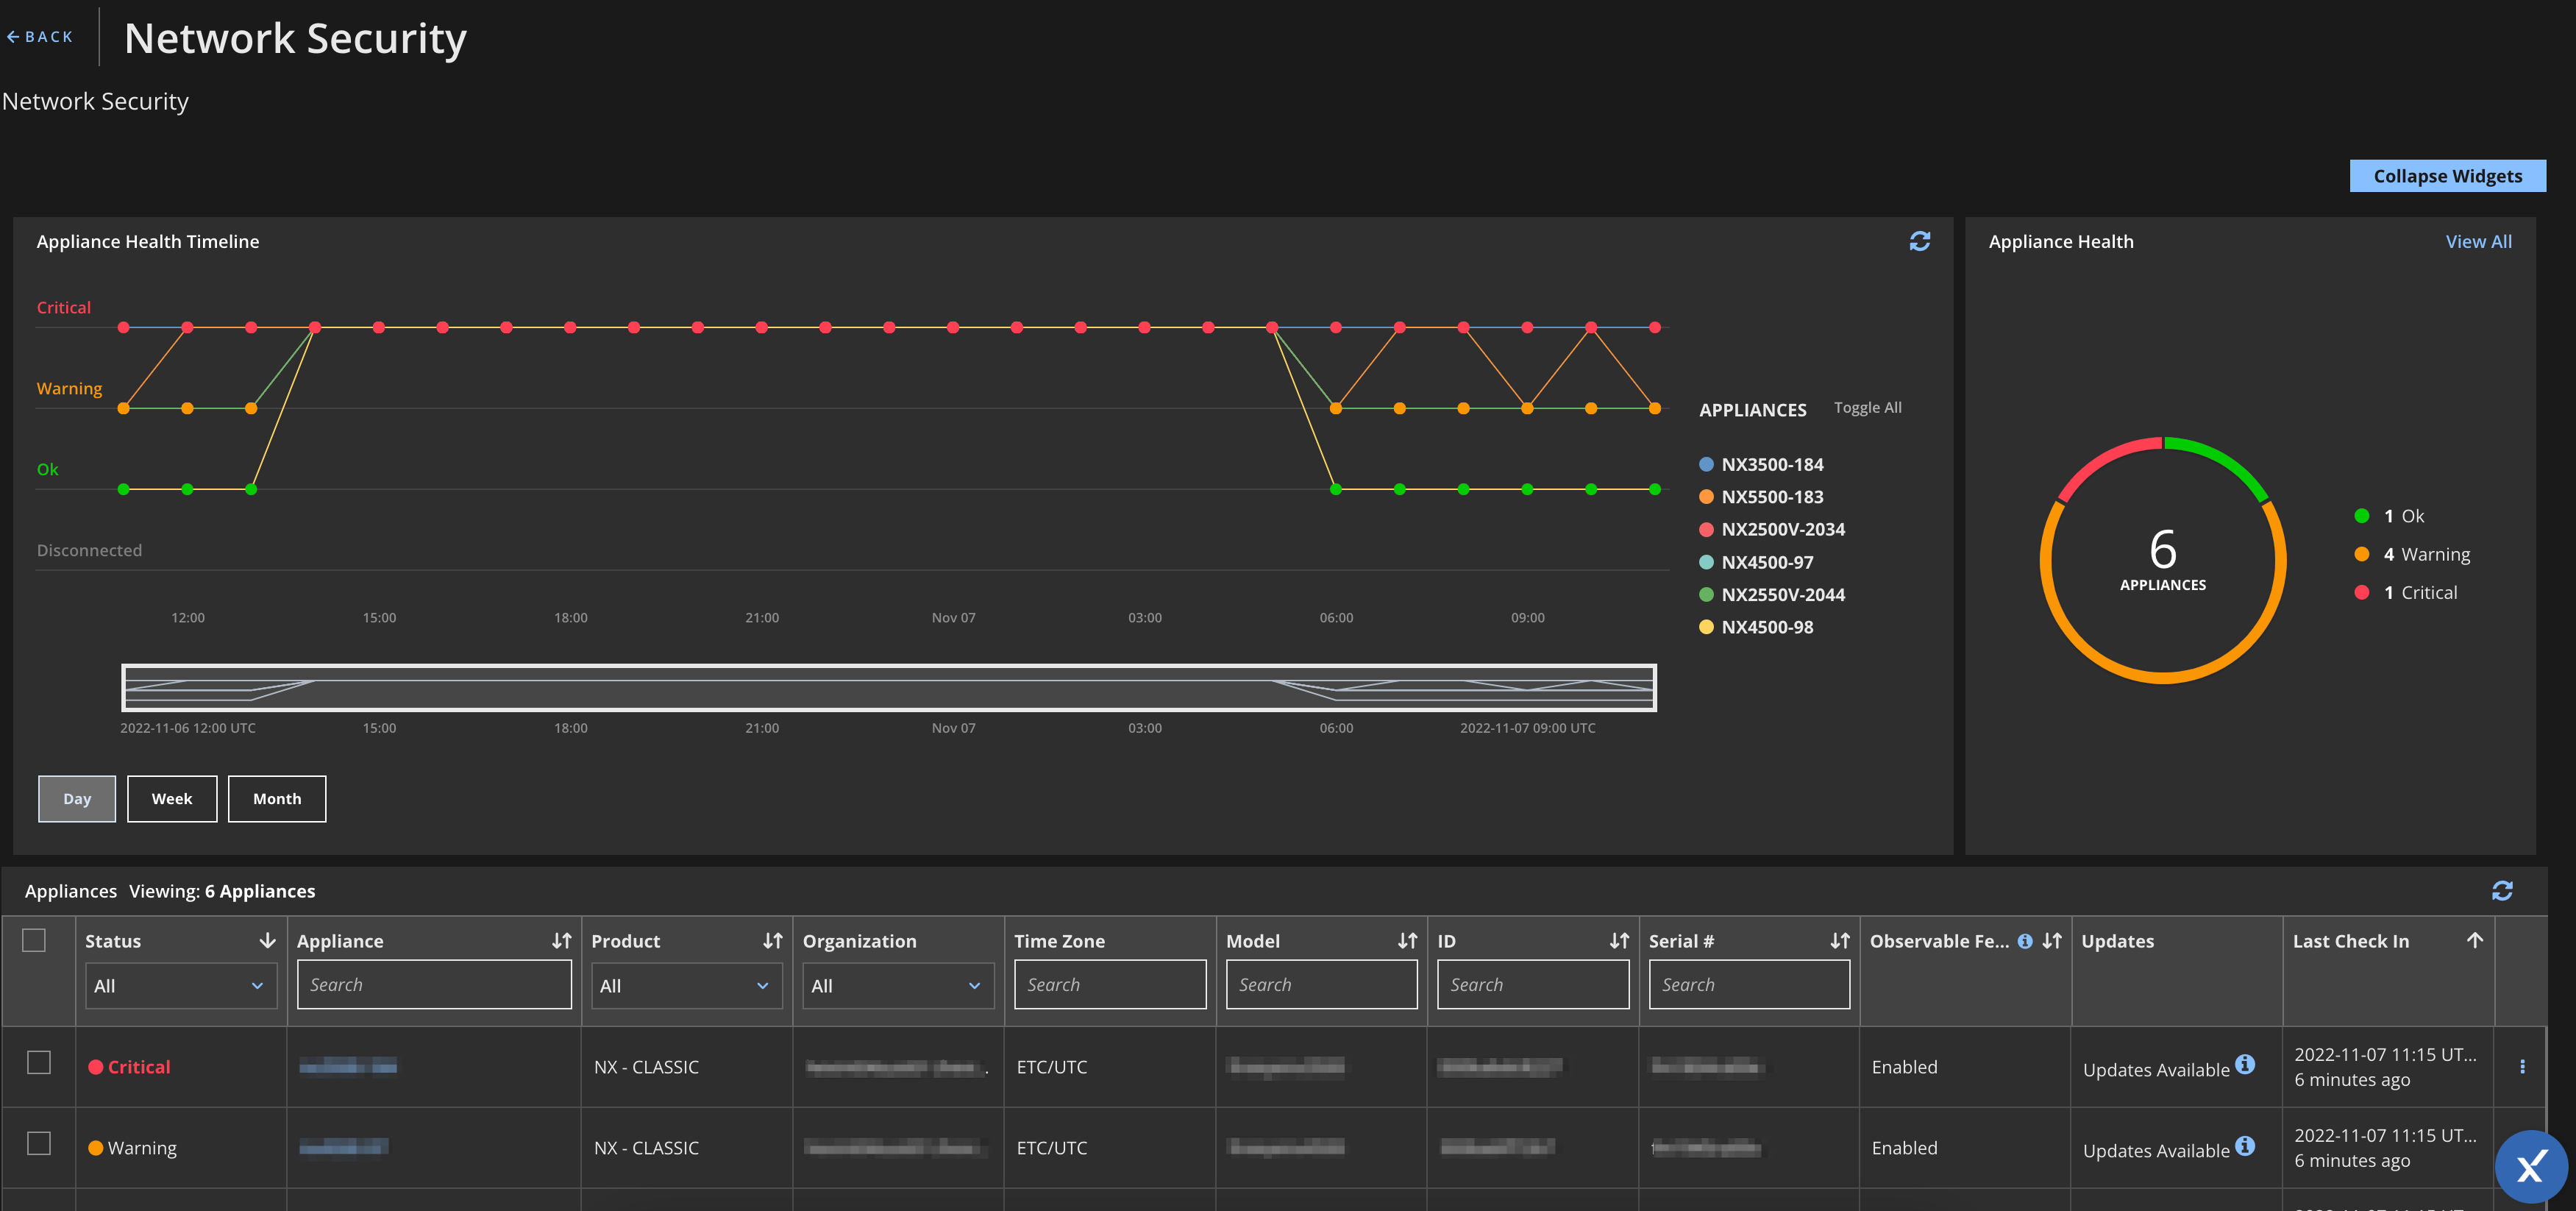Open View All appliance health link
The width and height of the screenshot is (2576, 1211).
pos(2478,241)
